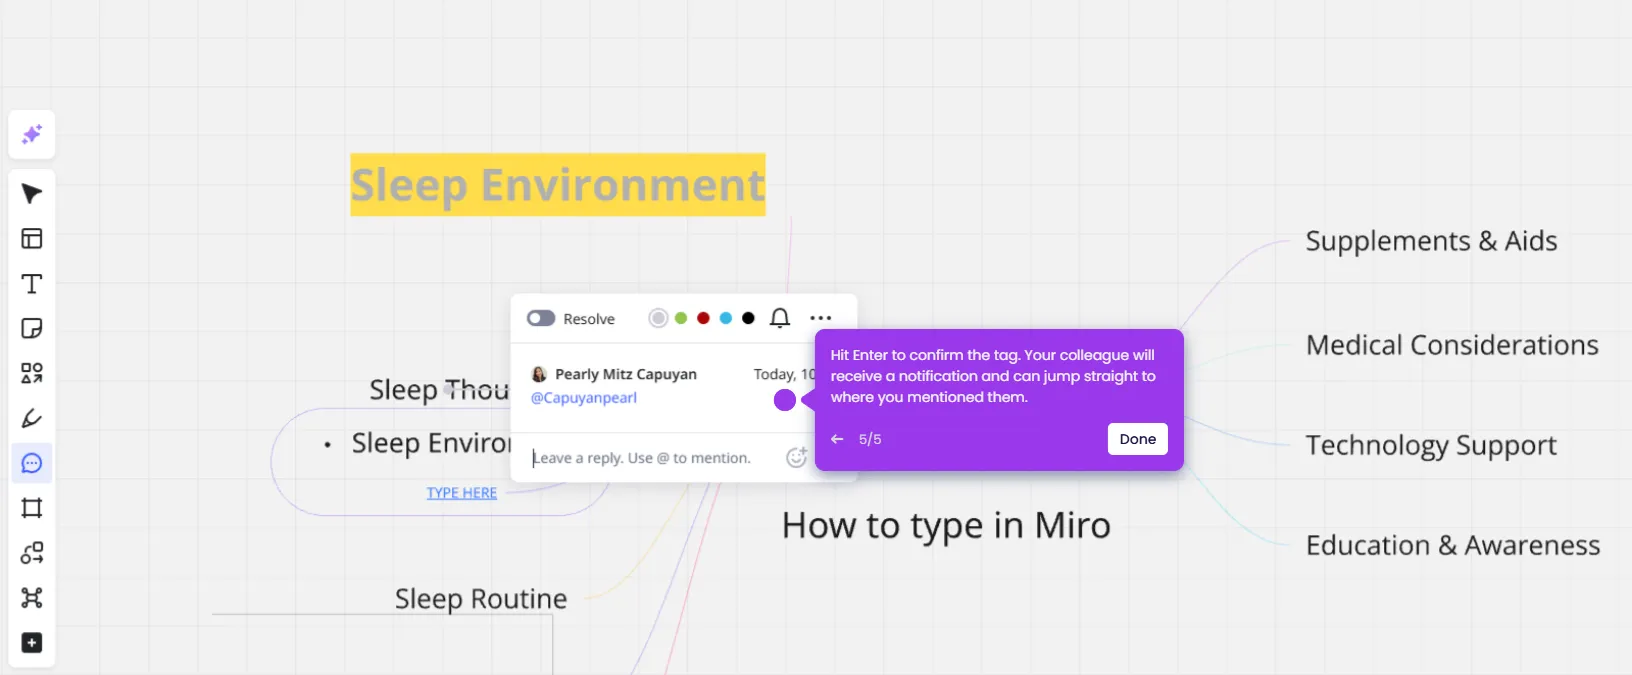
Task: Select the Sleep Thou heading on canvas
Action: point(439,390)
